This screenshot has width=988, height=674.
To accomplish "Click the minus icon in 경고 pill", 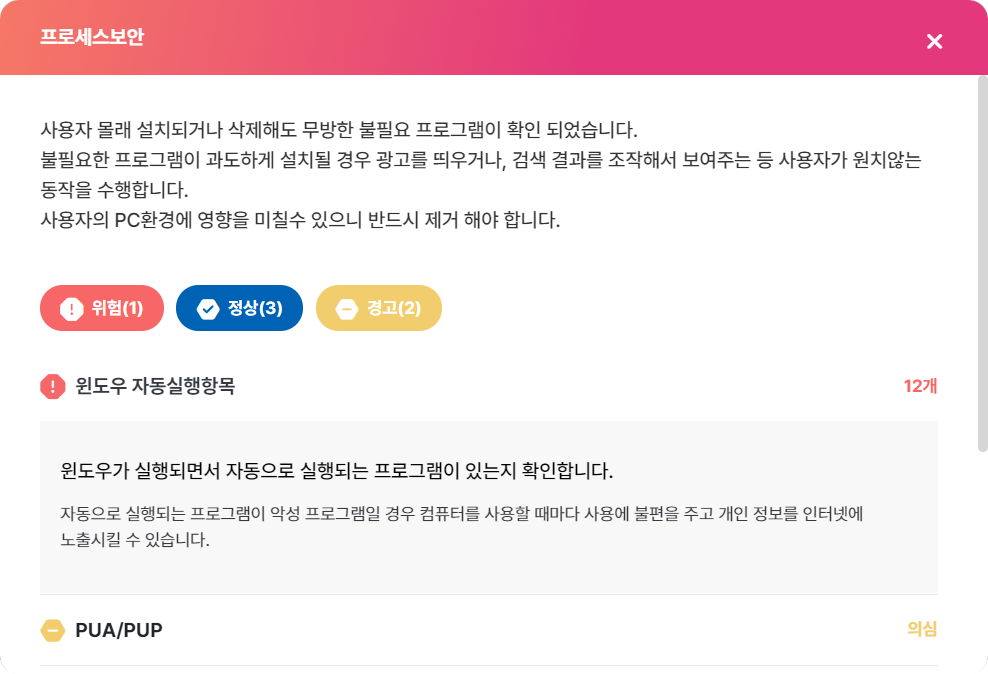I will pyautogui.click(x=346, y=309).
